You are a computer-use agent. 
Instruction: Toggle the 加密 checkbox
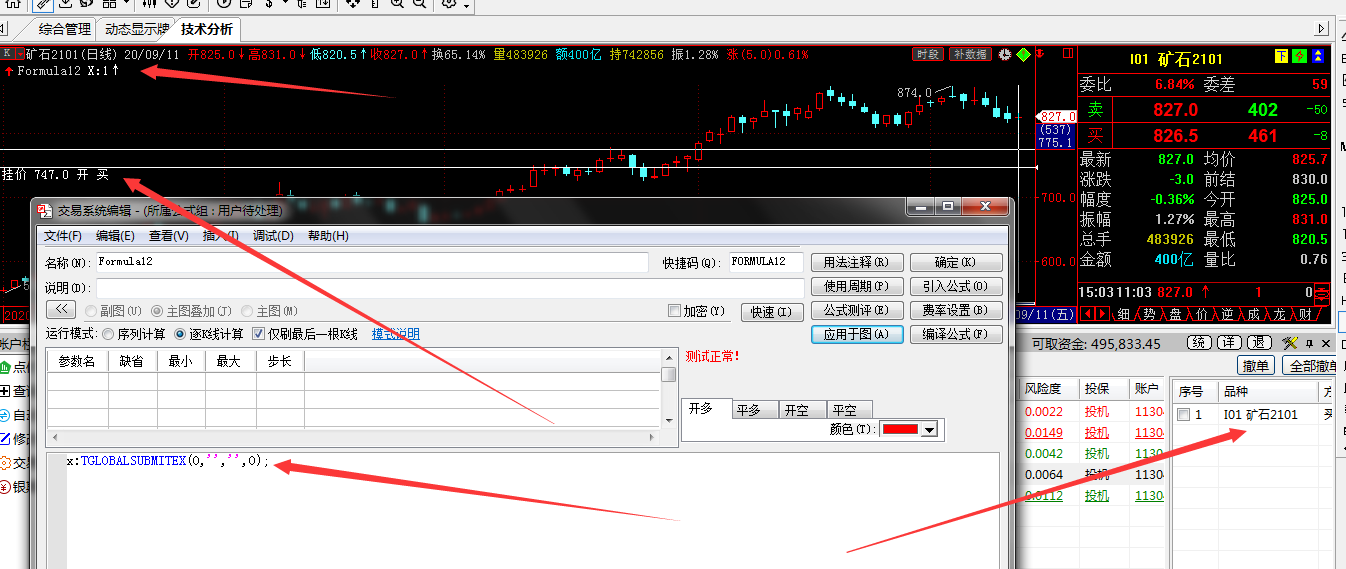pyautogui.click(x=674, y=311)
